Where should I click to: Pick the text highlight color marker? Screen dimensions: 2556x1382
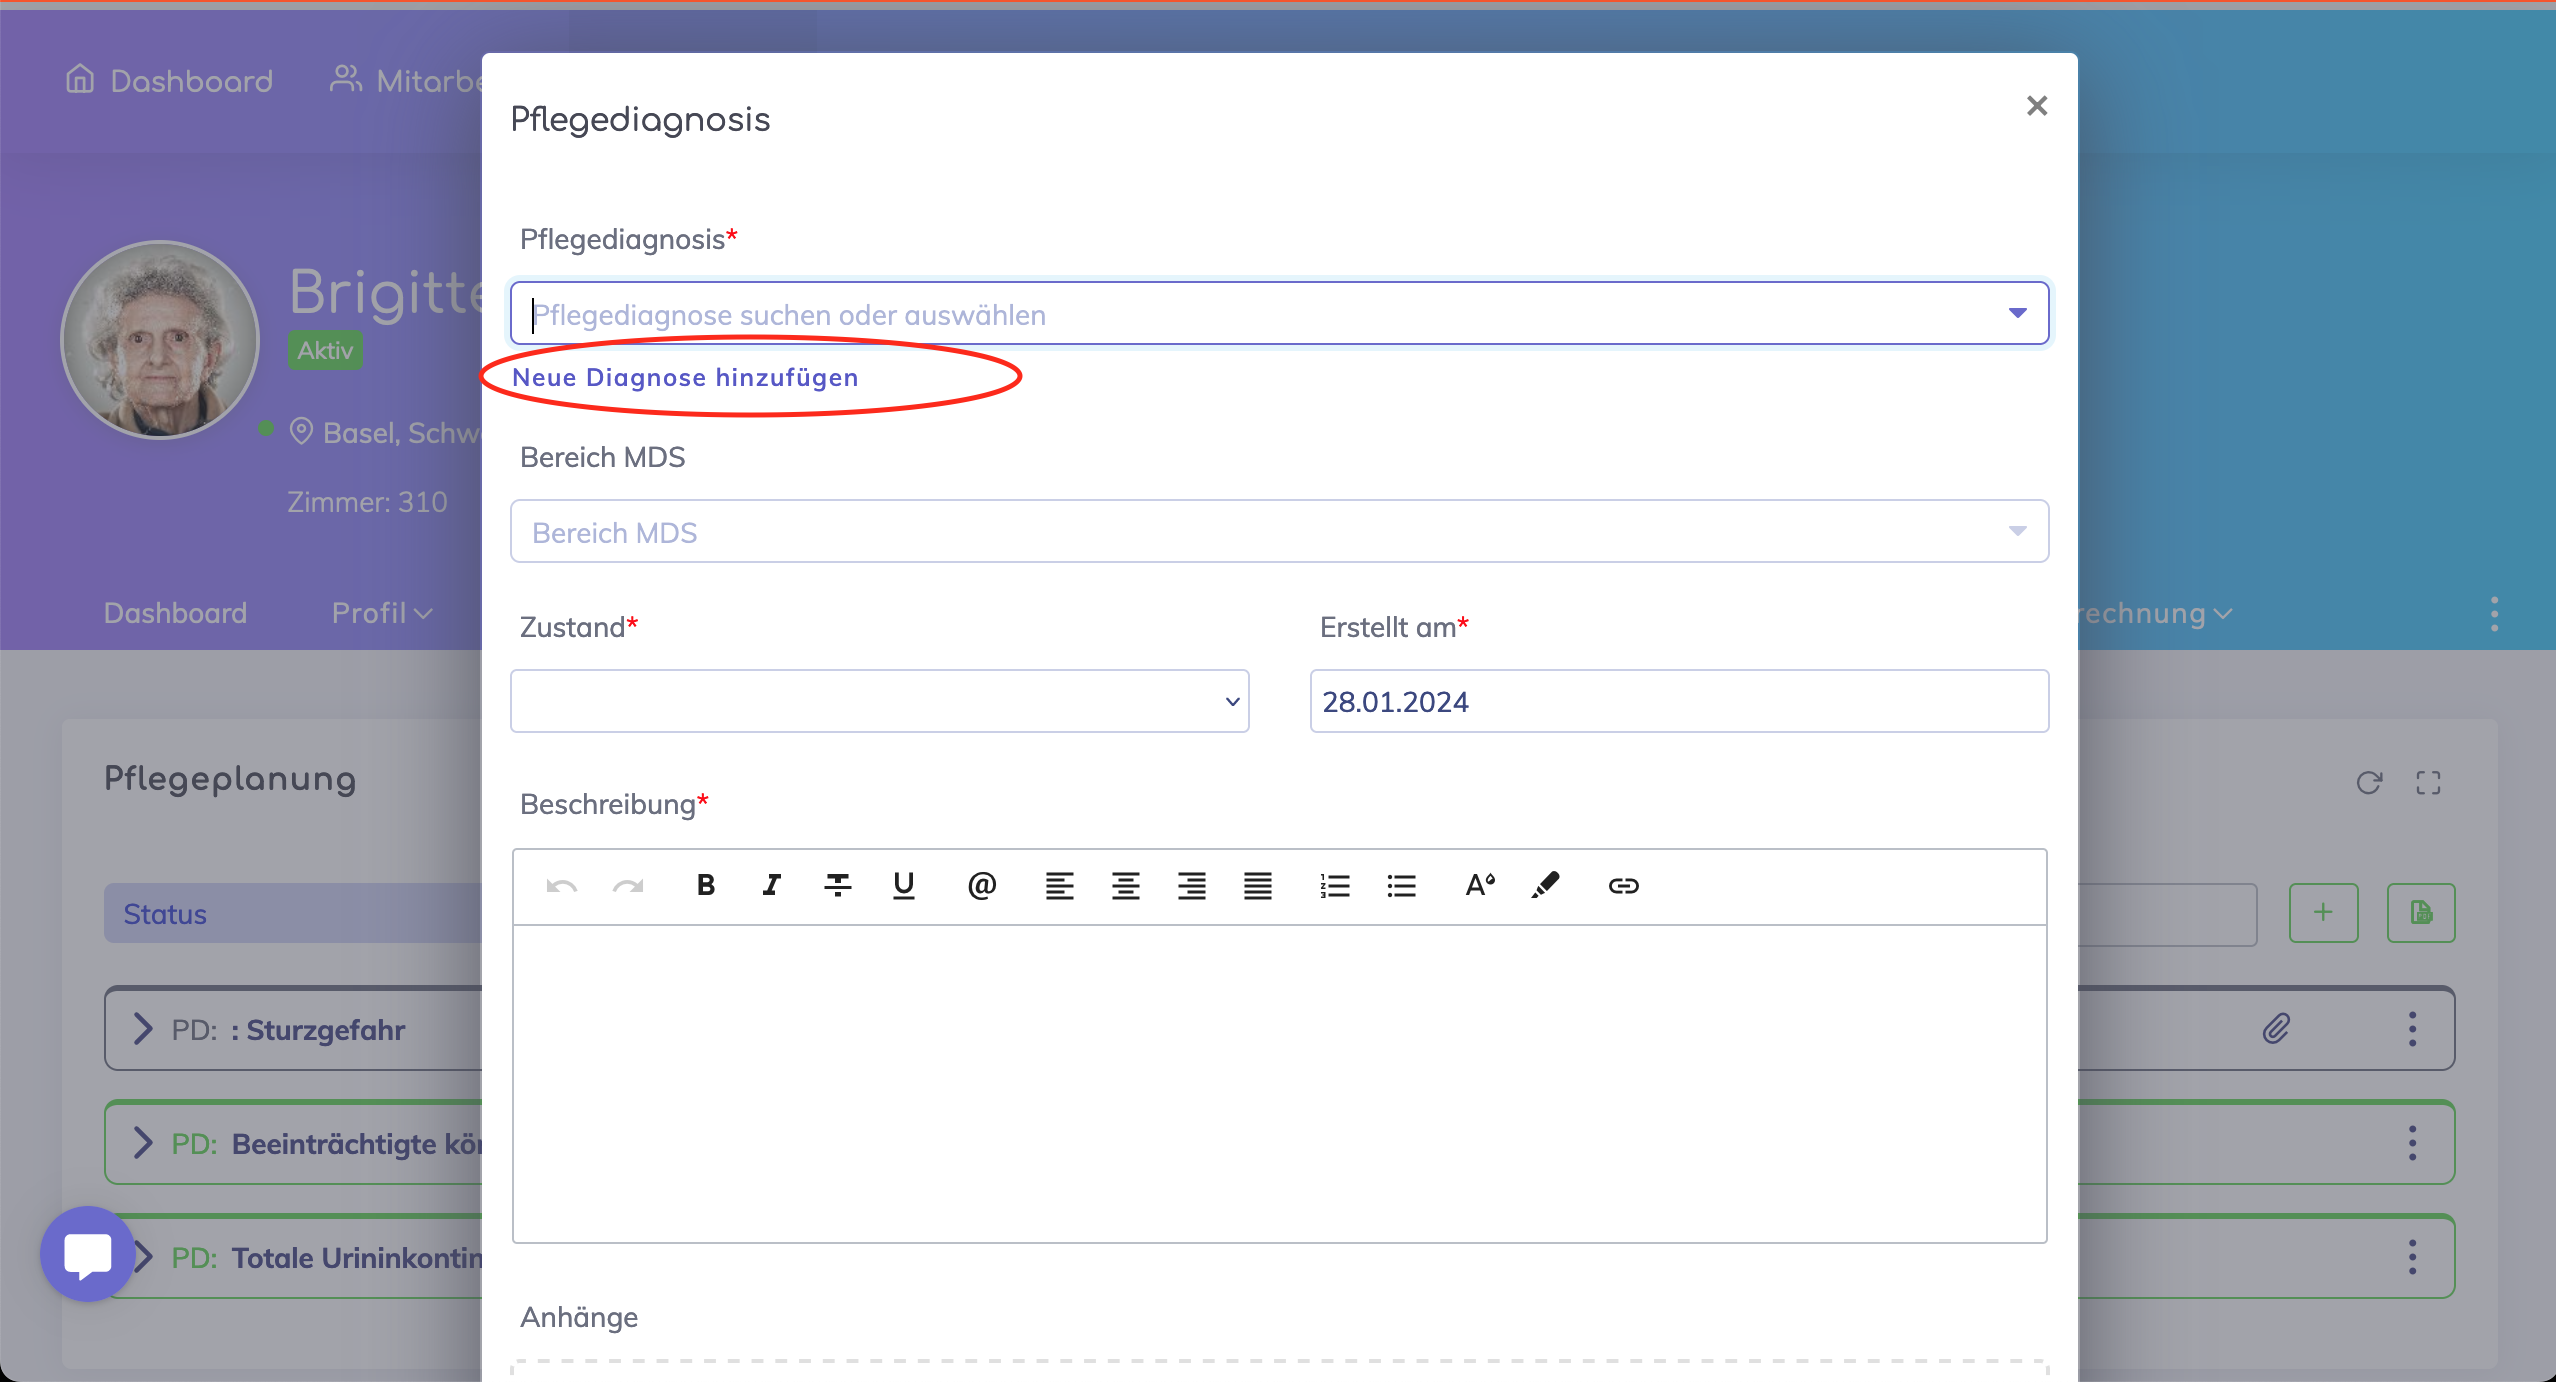1545,885
